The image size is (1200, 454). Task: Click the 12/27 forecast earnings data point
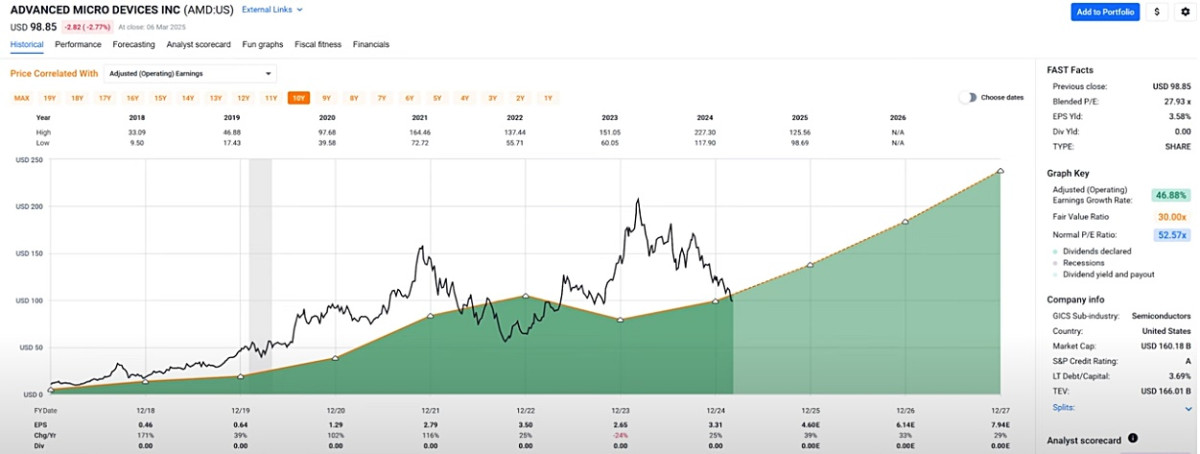point(1001,171)
